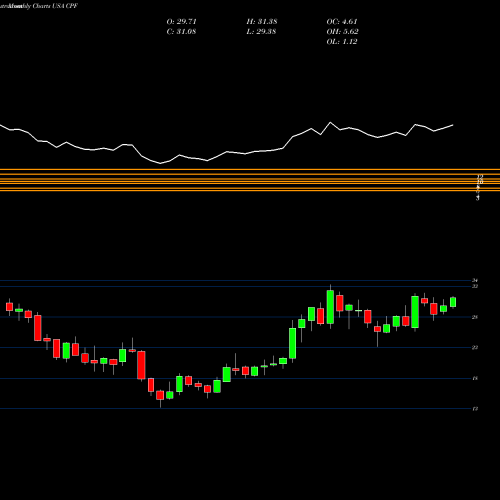Screen dimensions: 500x500
Task: Click the most recent green candlestick at chart end
Action: [x=453, y=302]
